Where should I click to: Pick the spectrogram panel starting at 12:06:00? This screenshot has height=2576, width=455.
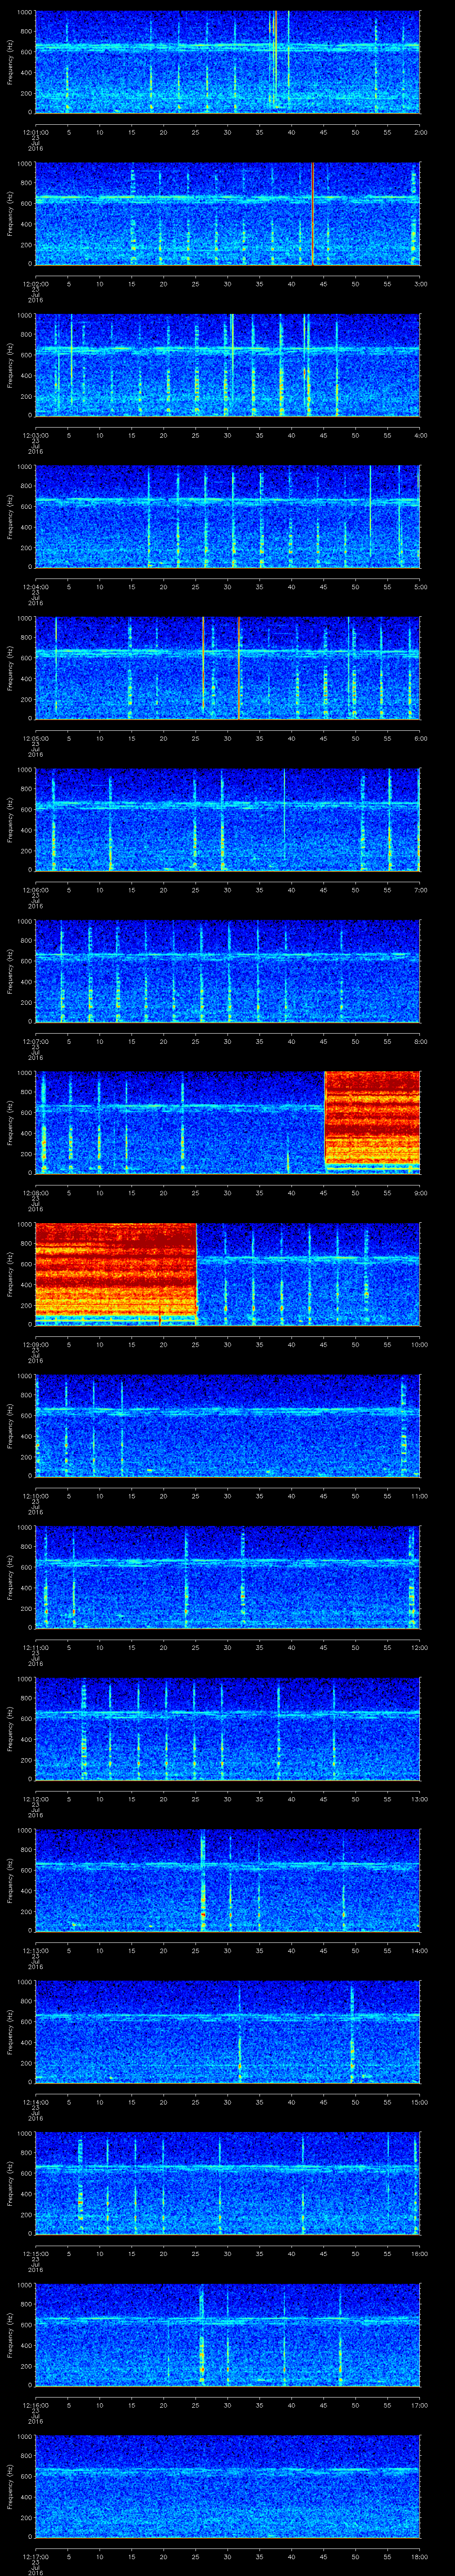pos(227,820)
